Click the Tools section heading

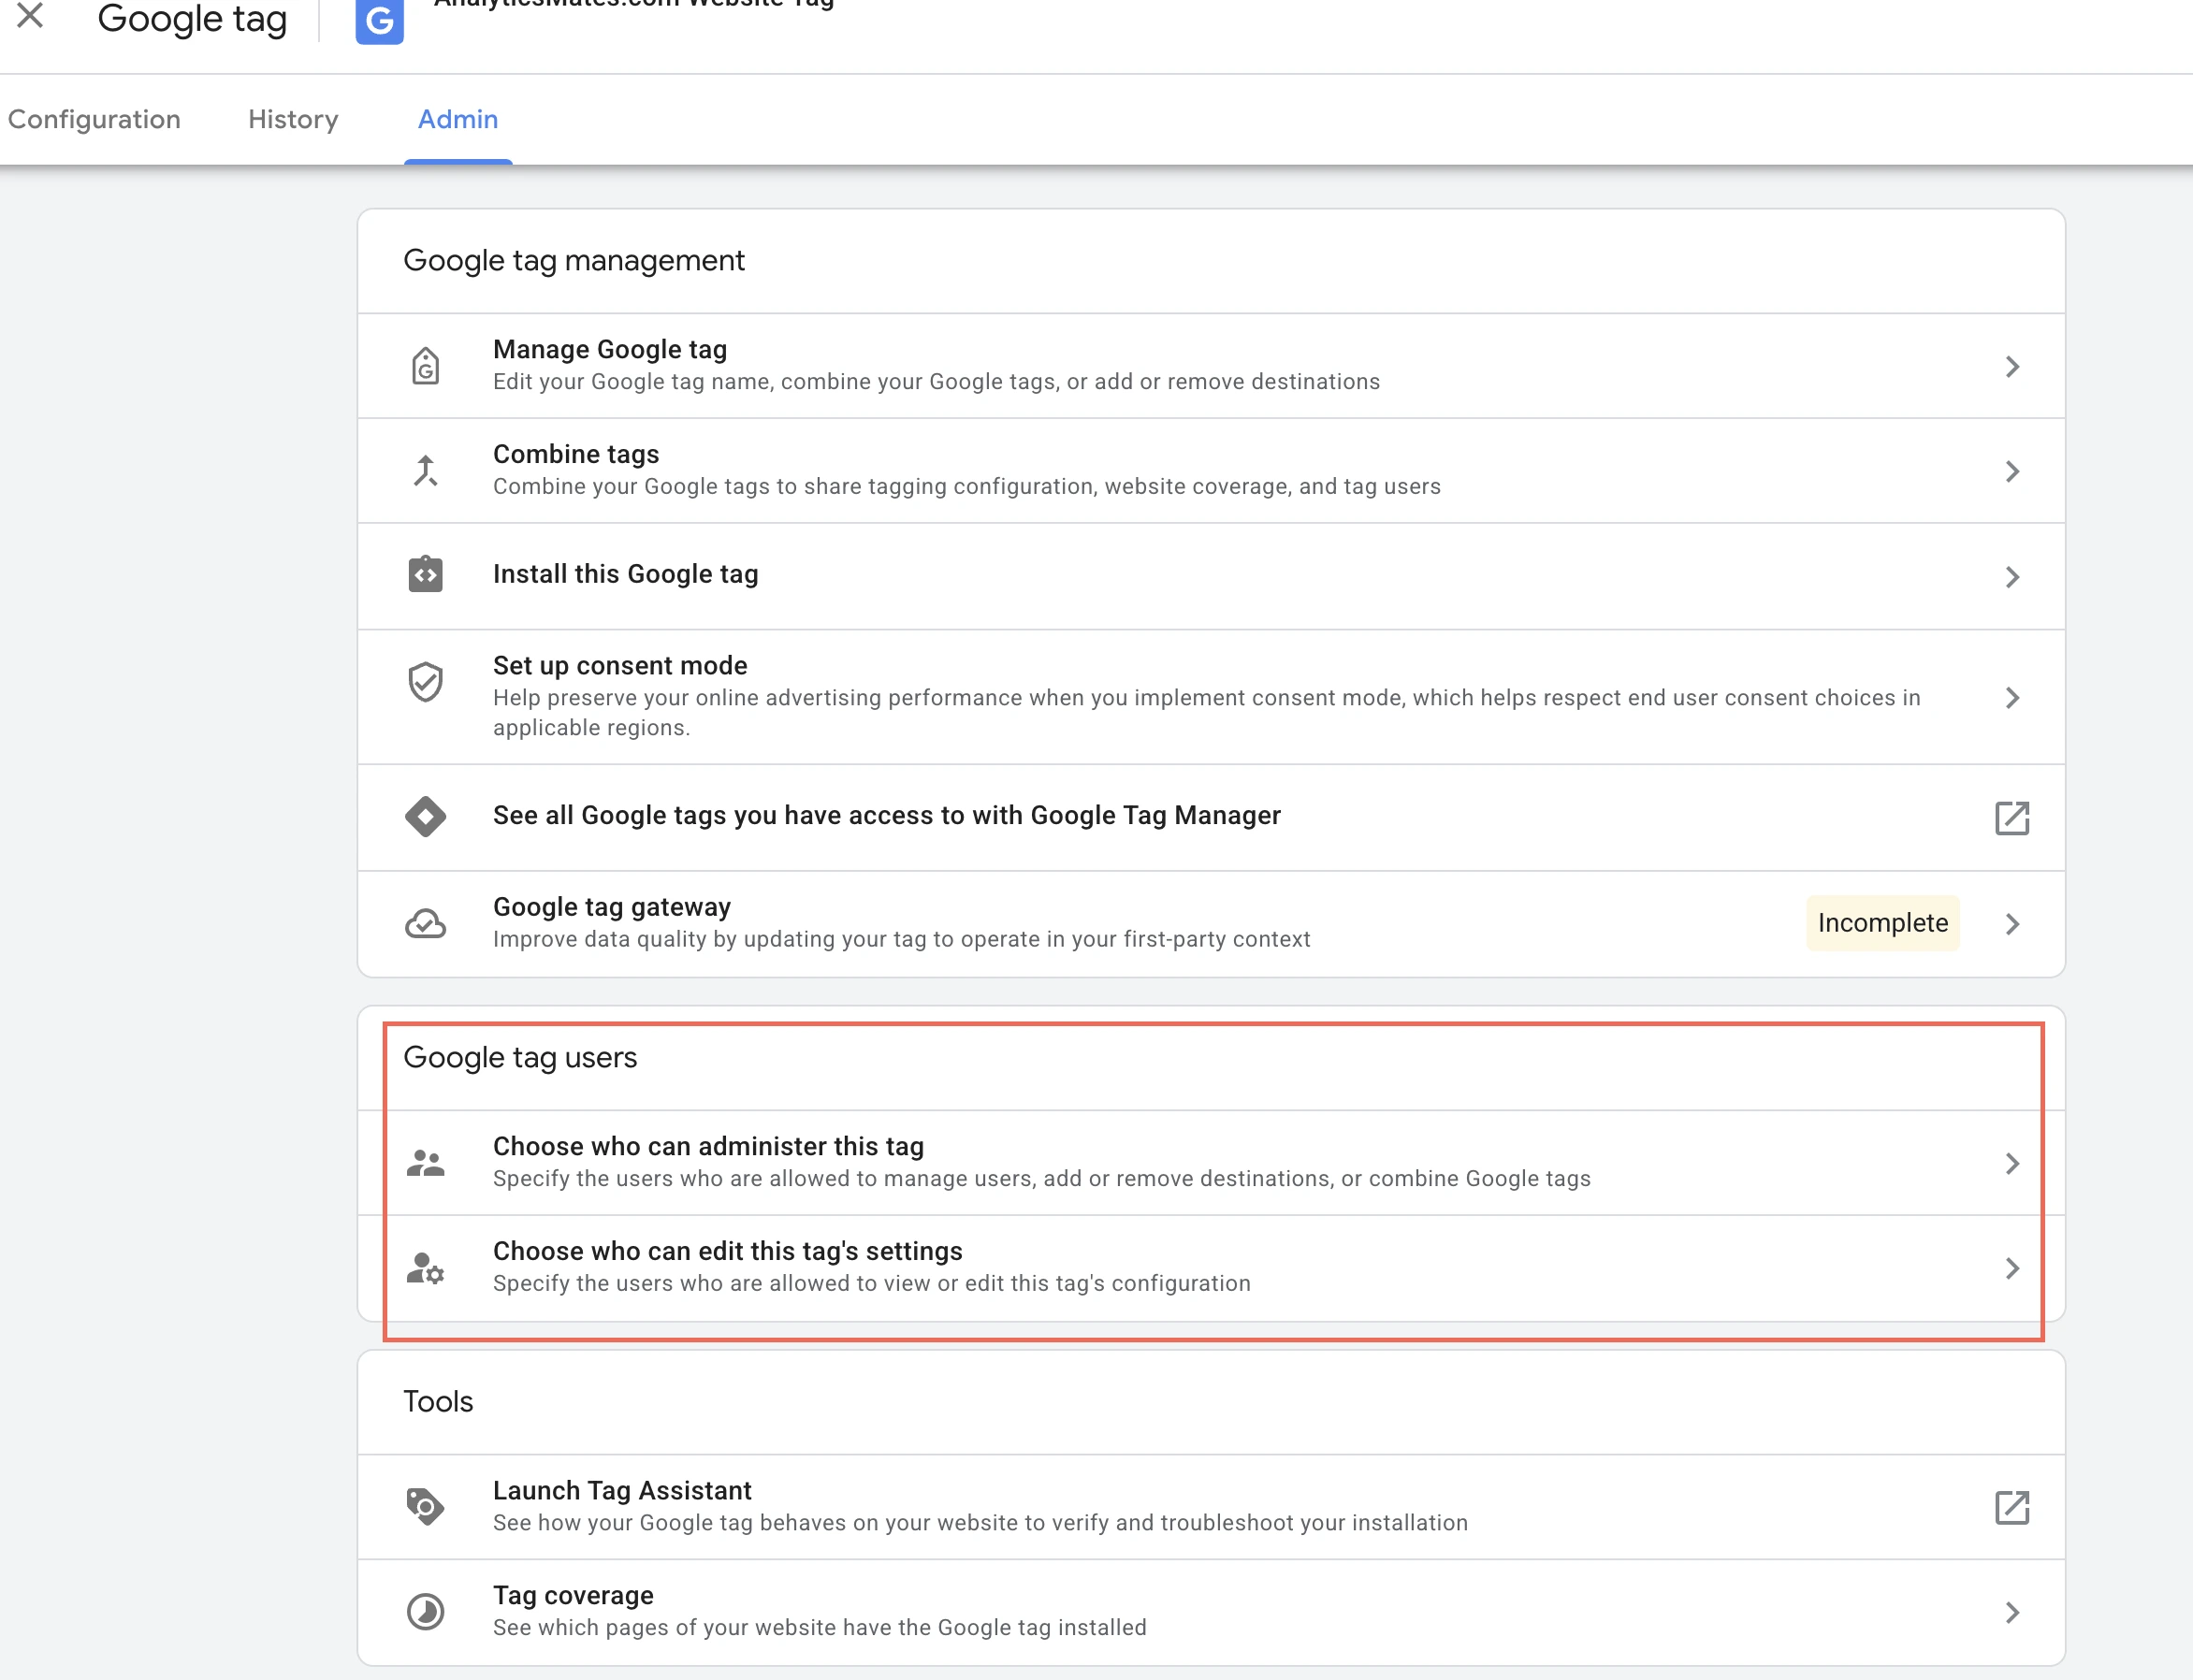pyautogui.click(x=438, y=1401)
